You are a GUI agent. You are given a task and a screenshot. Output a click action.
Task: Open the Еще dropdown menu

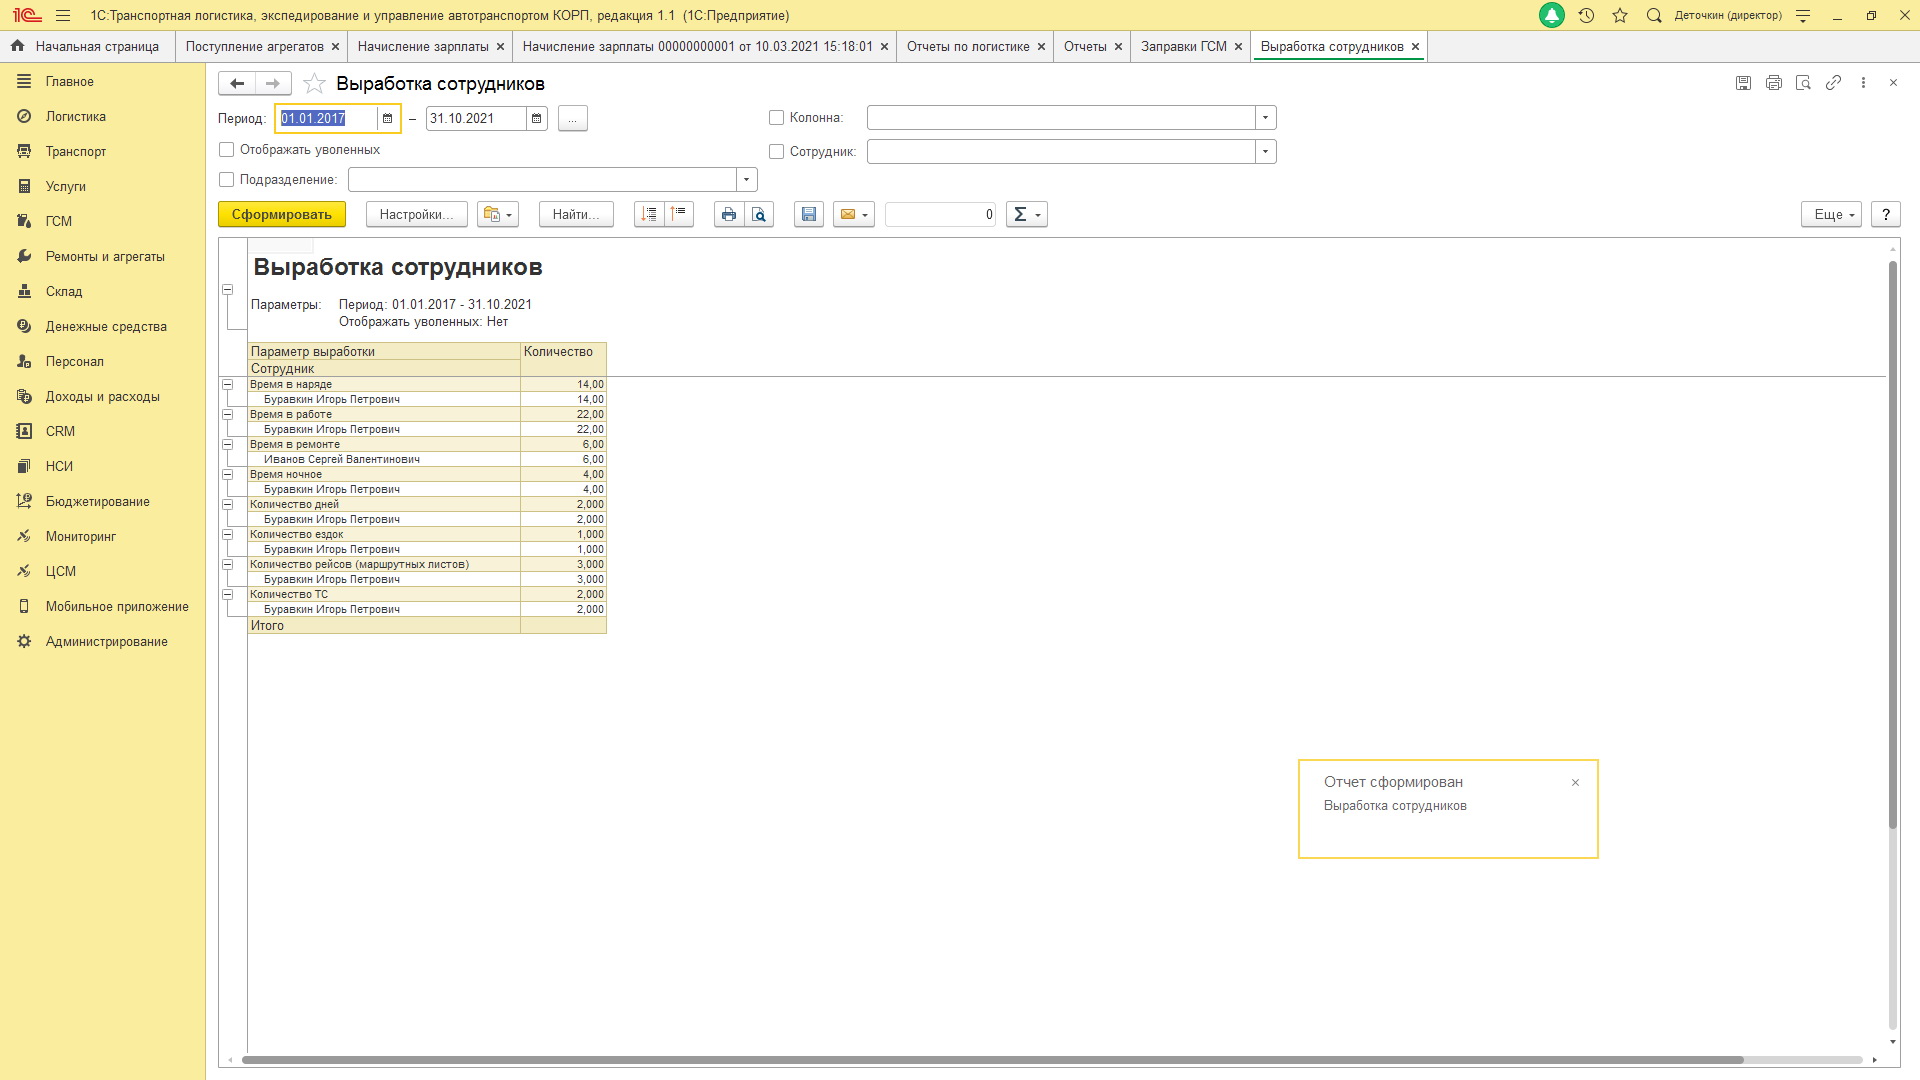[1831, 214]
